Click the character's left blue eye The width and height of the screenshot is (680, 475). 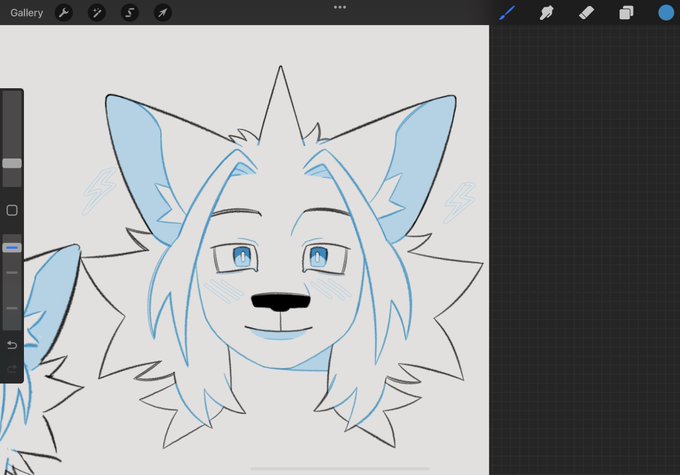(x=242, y=256)
